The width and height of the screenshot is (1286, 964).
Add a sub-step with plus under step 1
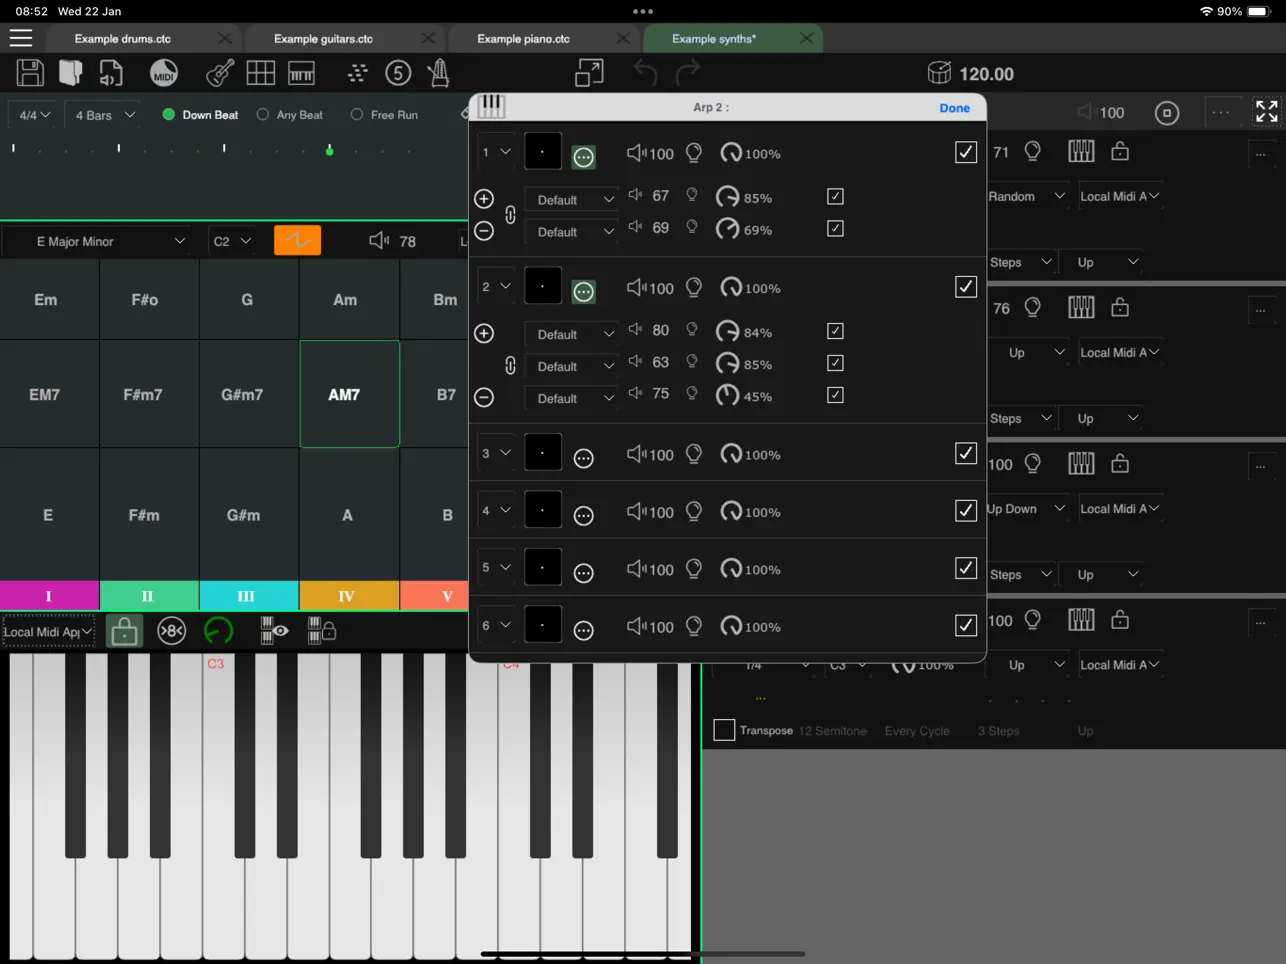click(x=484, y=198)
